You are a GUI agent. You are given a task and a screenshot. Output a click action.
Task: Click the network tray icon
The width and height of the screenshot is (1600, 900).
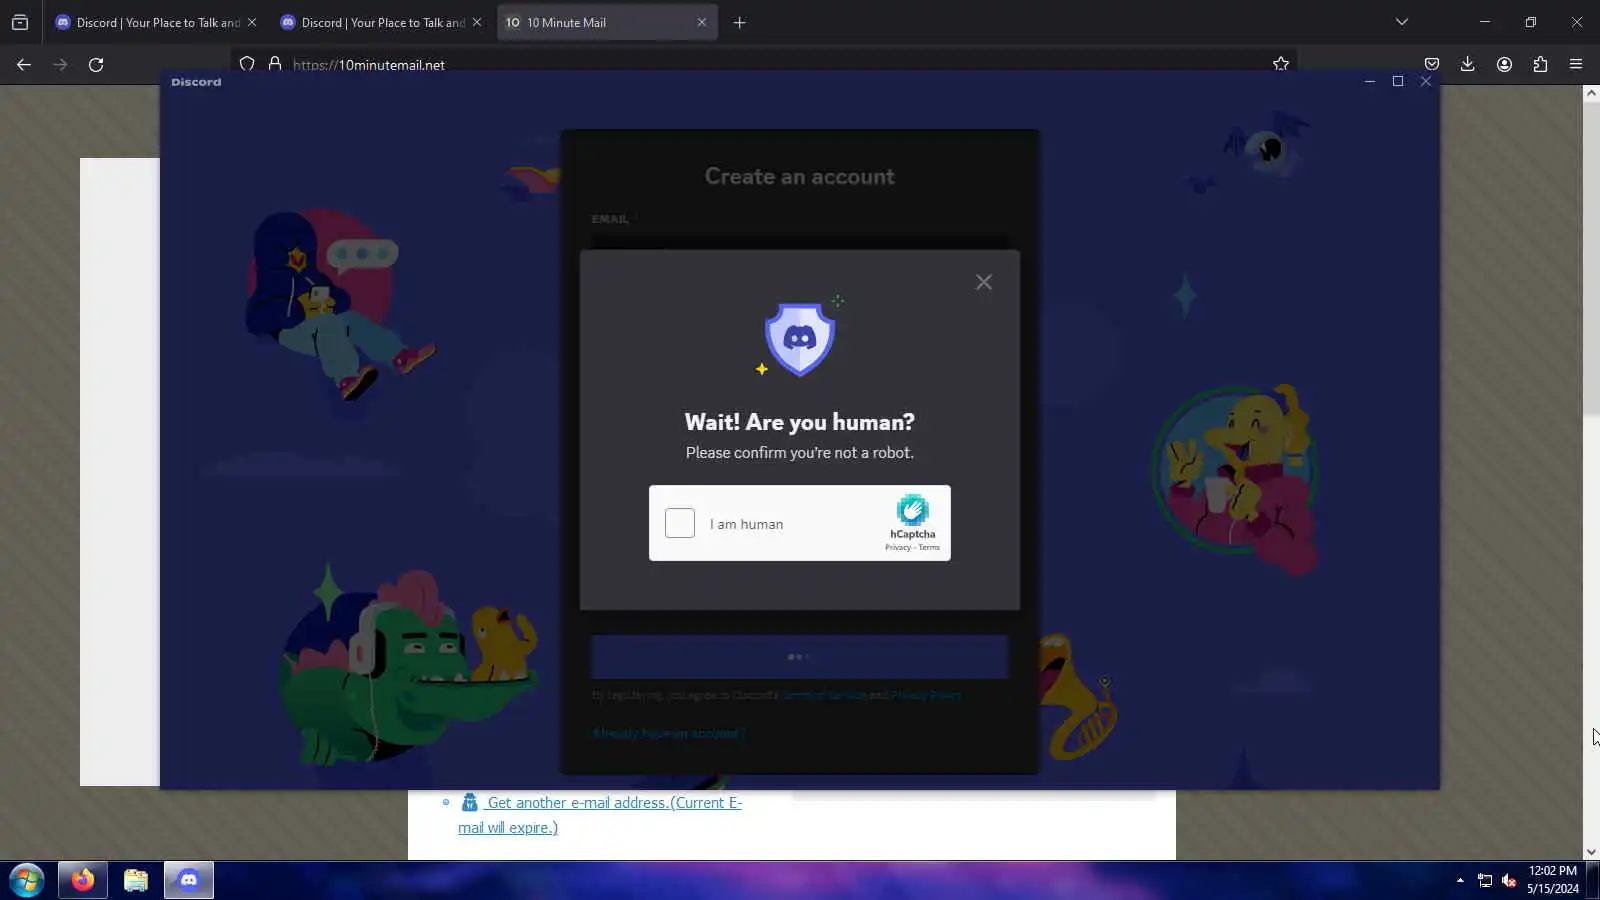[1485, 880]
